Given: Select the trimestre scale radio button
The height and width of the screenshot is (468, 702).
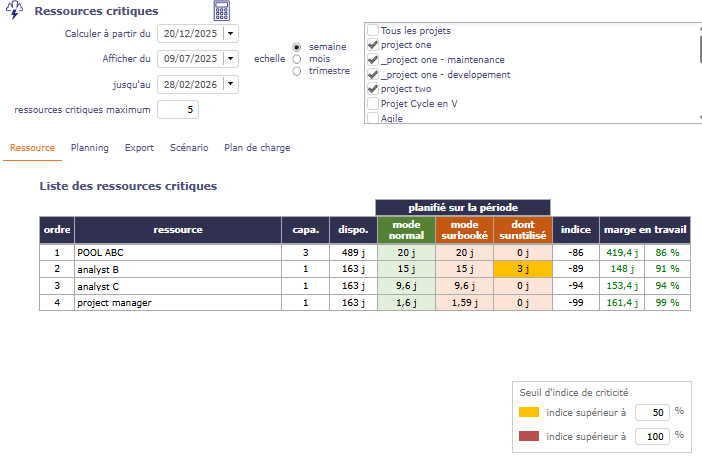Looking at the screenshot, I should point(297,71).
